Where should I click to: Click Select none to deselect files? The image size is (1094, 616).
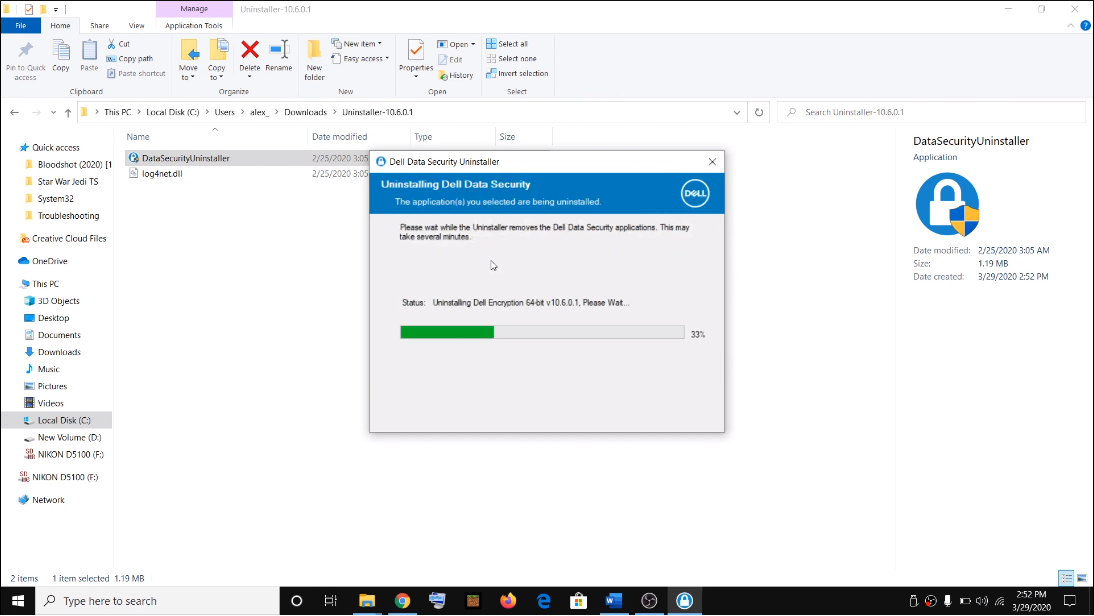(508, 58)
